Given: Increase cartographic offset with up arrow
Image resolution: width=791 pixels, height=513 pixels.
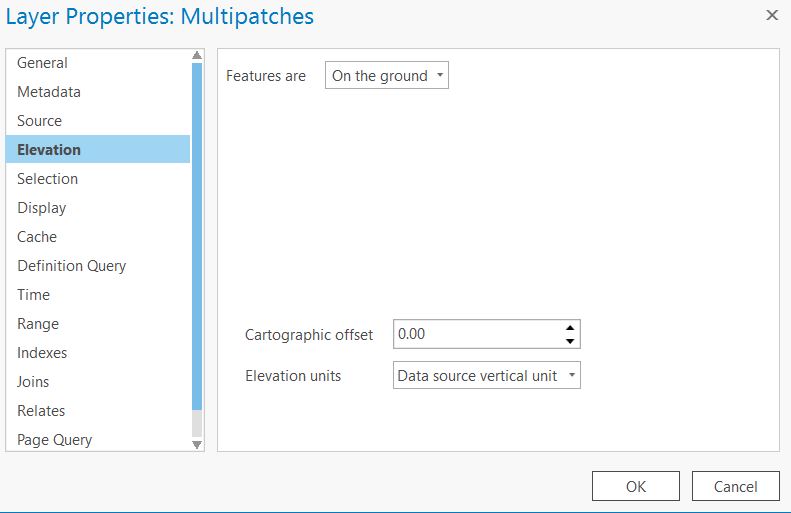Looking at the screenshot, I should tap(569, 328).
